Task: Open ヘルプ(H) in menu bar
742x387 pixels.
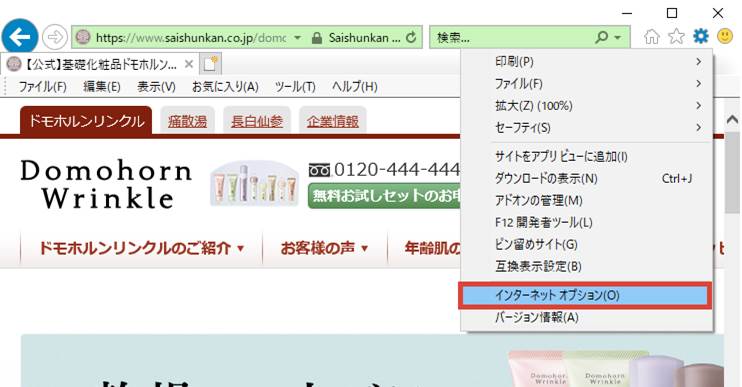Action: click(x=354, y=87)
